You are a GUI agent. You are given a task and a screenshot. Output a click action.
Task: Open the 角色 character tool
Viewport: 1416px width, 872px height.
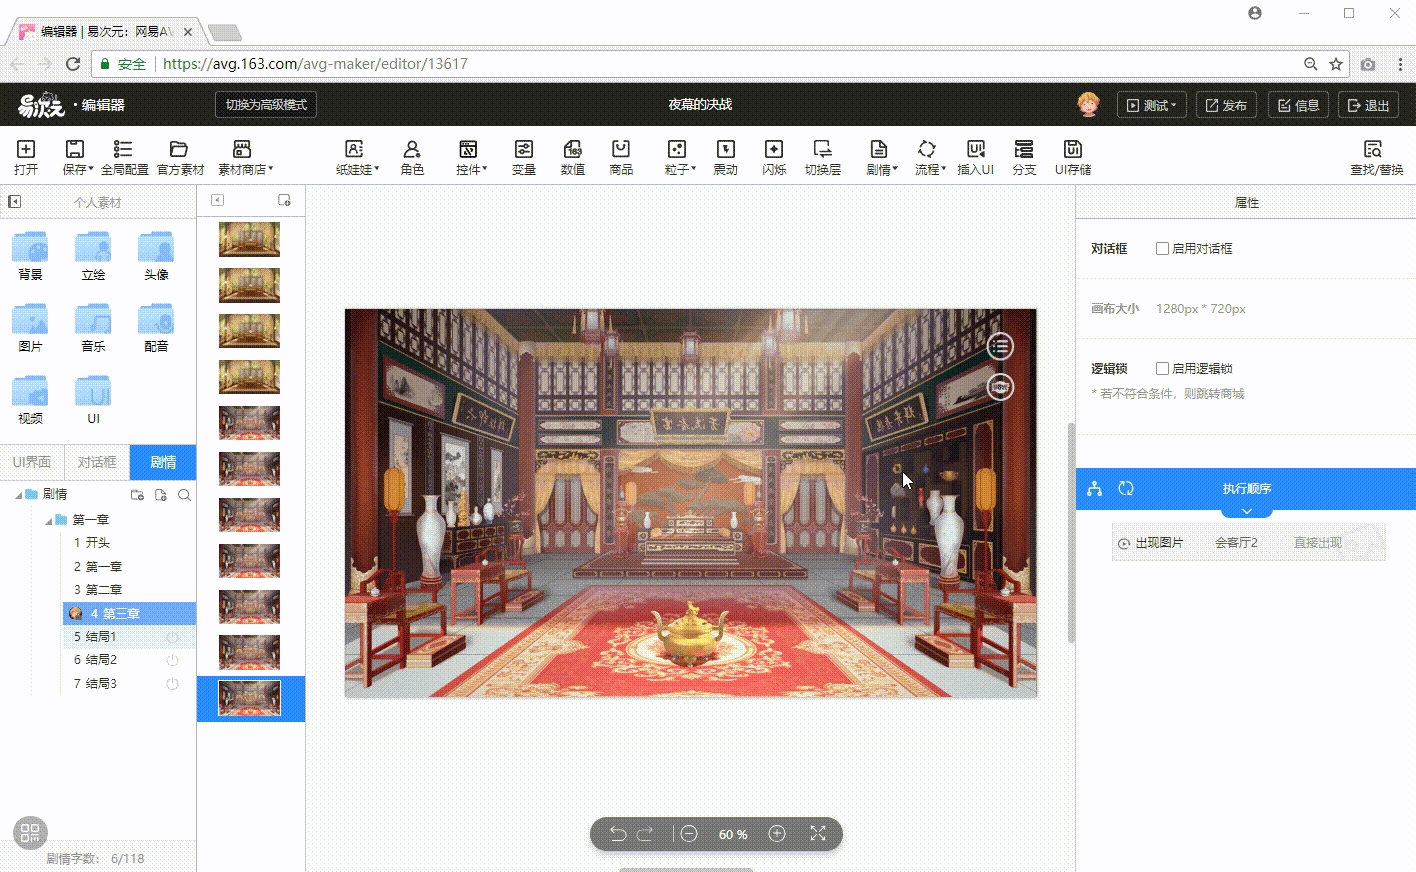411,157
